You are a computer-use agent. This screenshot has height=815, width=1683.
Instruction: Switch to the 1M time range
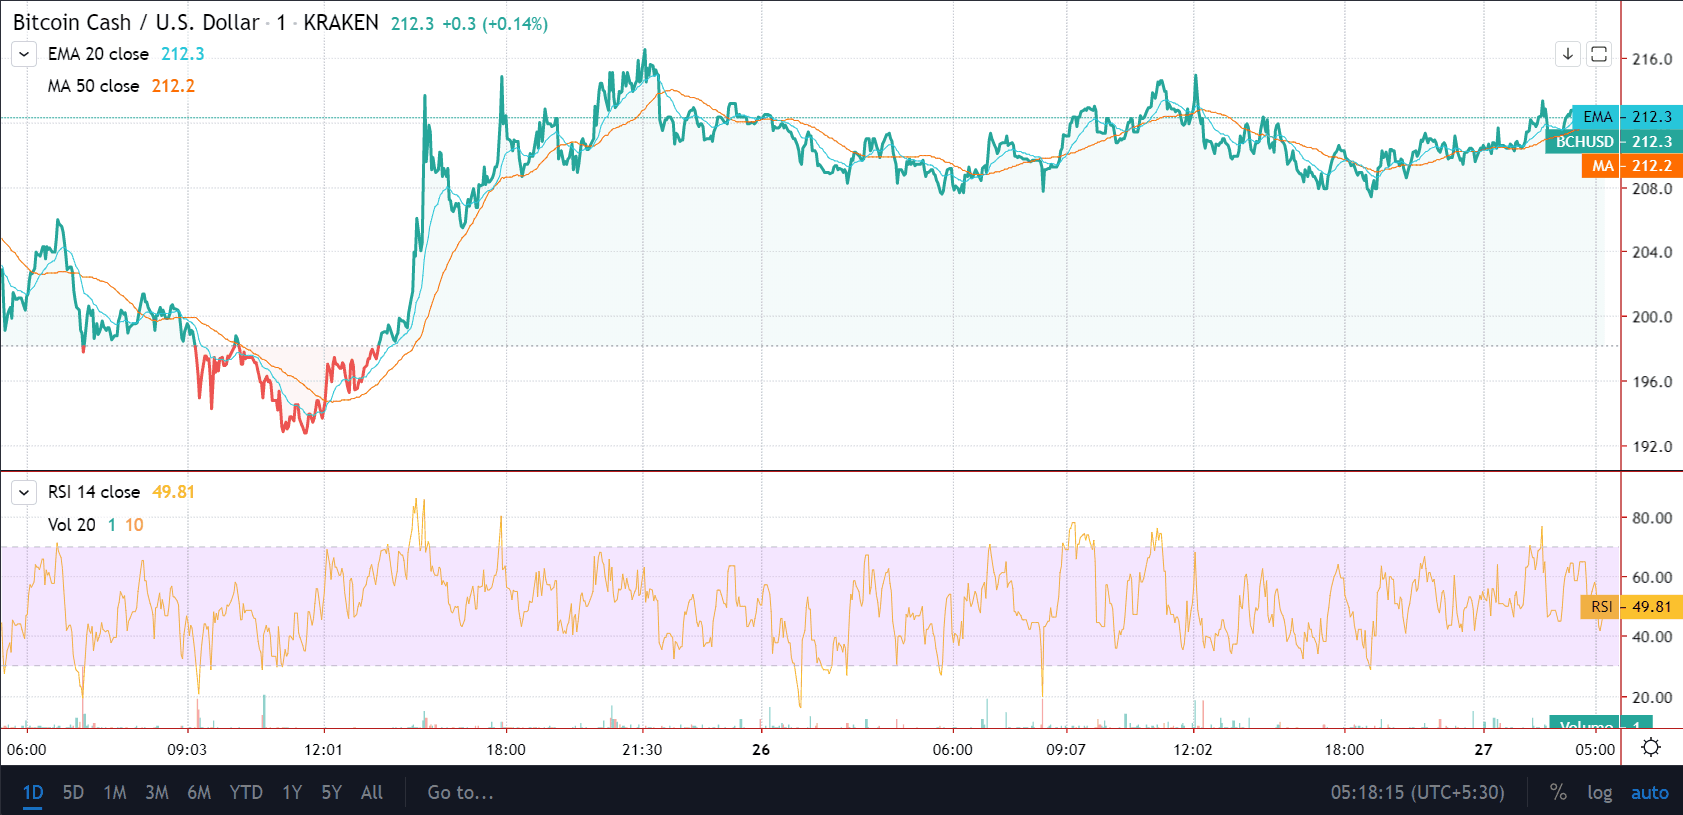click(x=115, y=793)
